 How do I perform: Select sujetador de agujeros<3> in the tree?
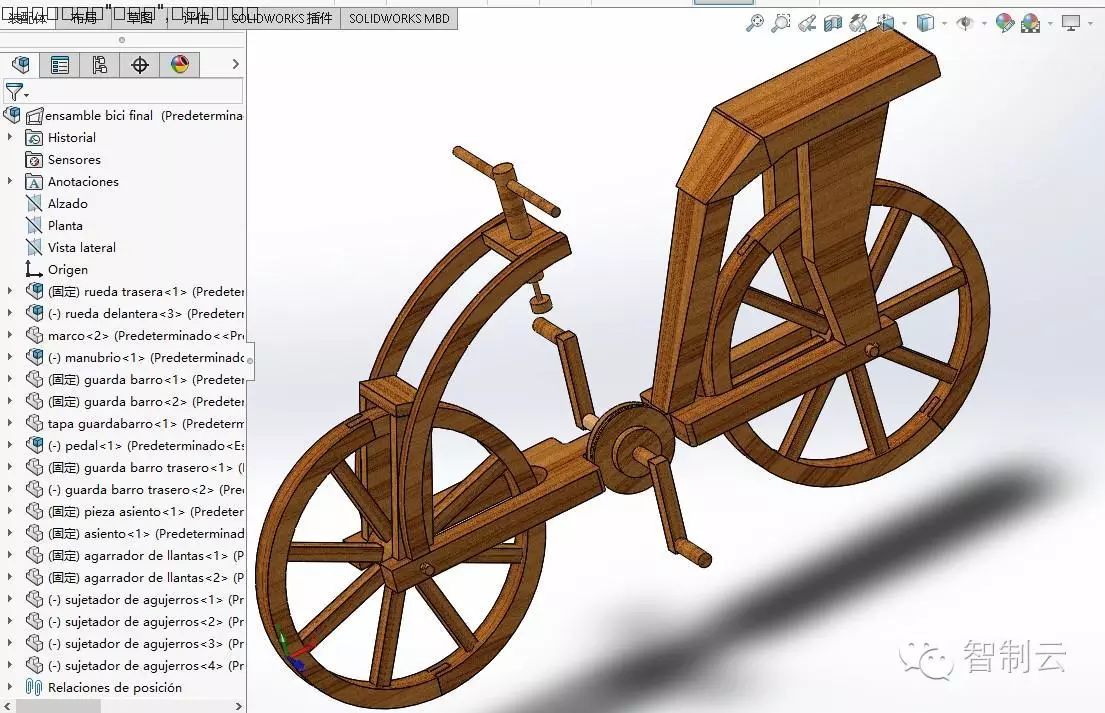(x=145, y=643)
